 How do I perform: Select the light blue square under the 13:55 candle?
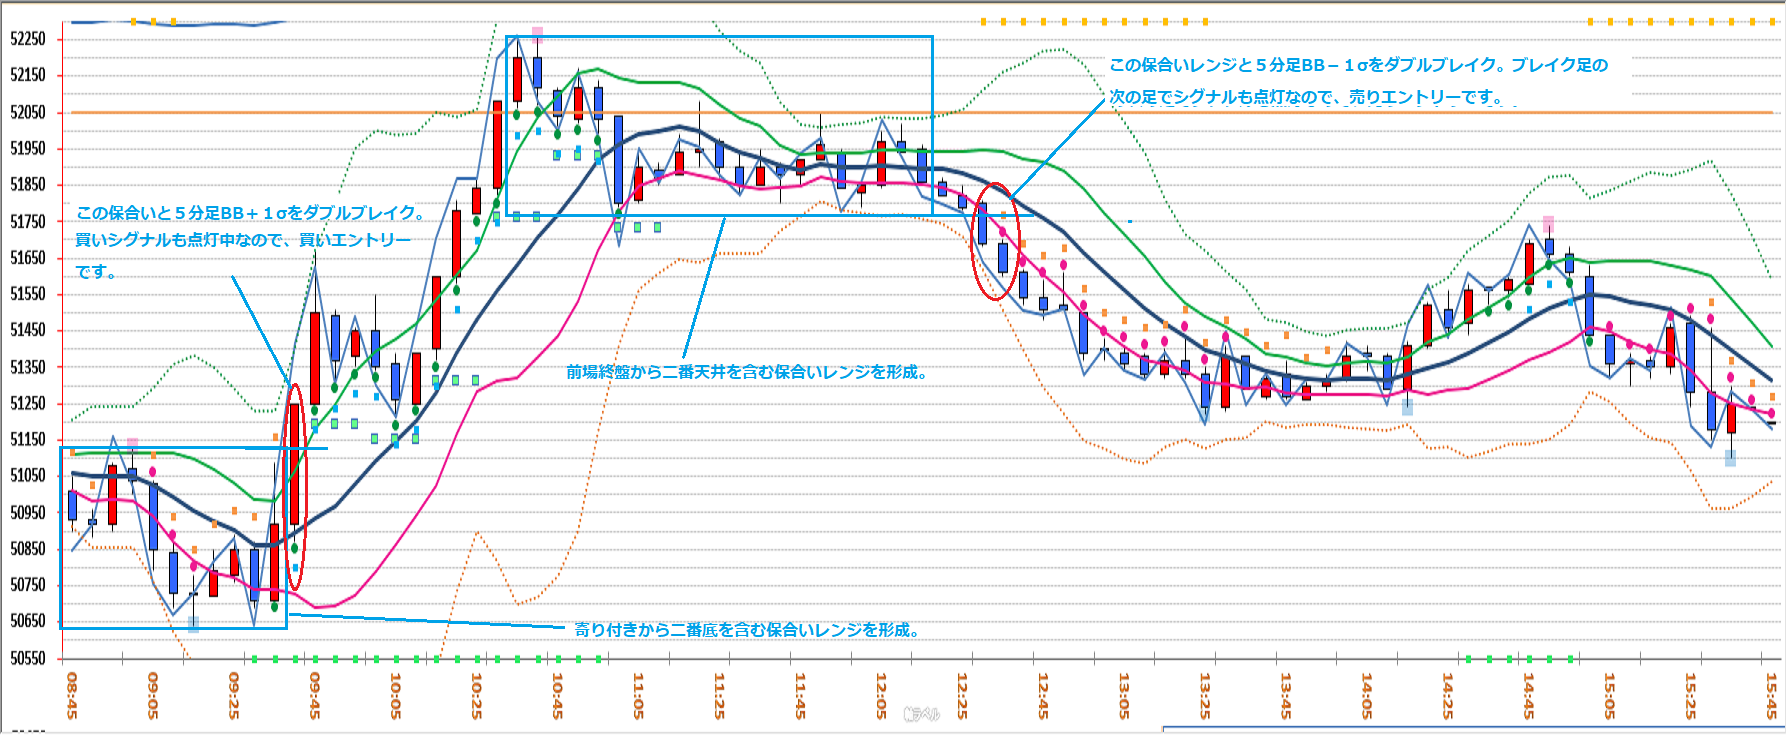(x=1407, y=407)
